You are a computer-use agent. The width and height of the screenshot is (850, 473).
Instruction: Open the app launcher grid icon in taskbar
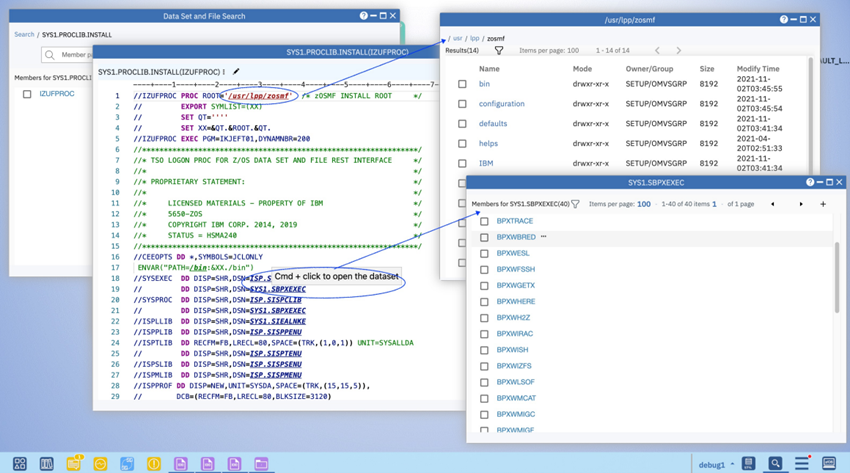[20, 464]
